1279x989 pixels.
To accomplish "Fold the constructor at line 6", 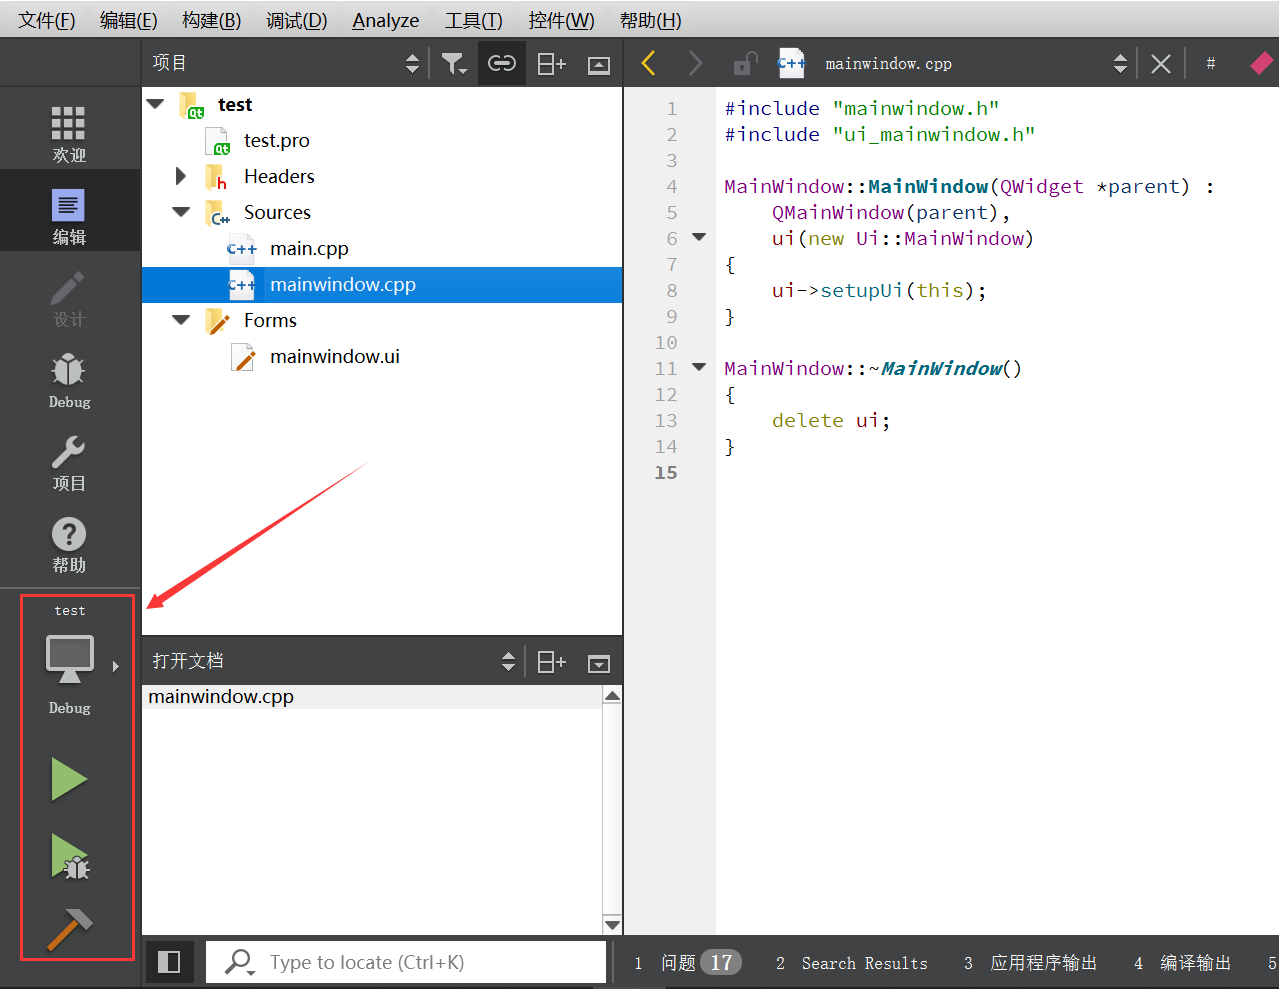I will (699, 237).
